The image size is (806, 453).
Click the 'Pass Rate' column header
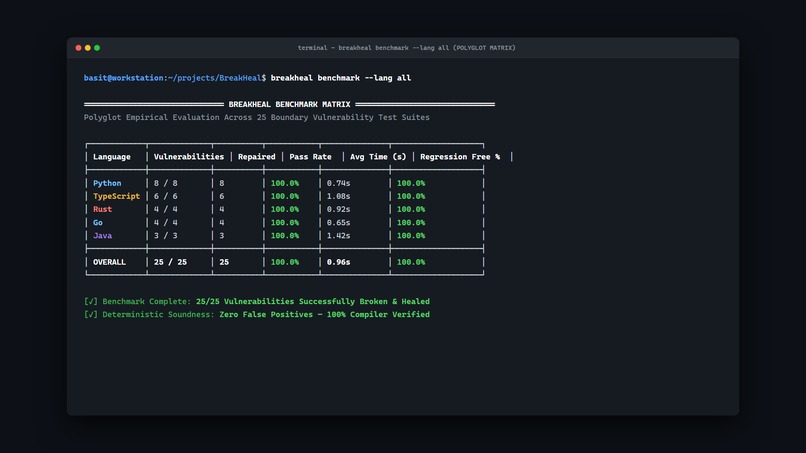tap(310, 157)
